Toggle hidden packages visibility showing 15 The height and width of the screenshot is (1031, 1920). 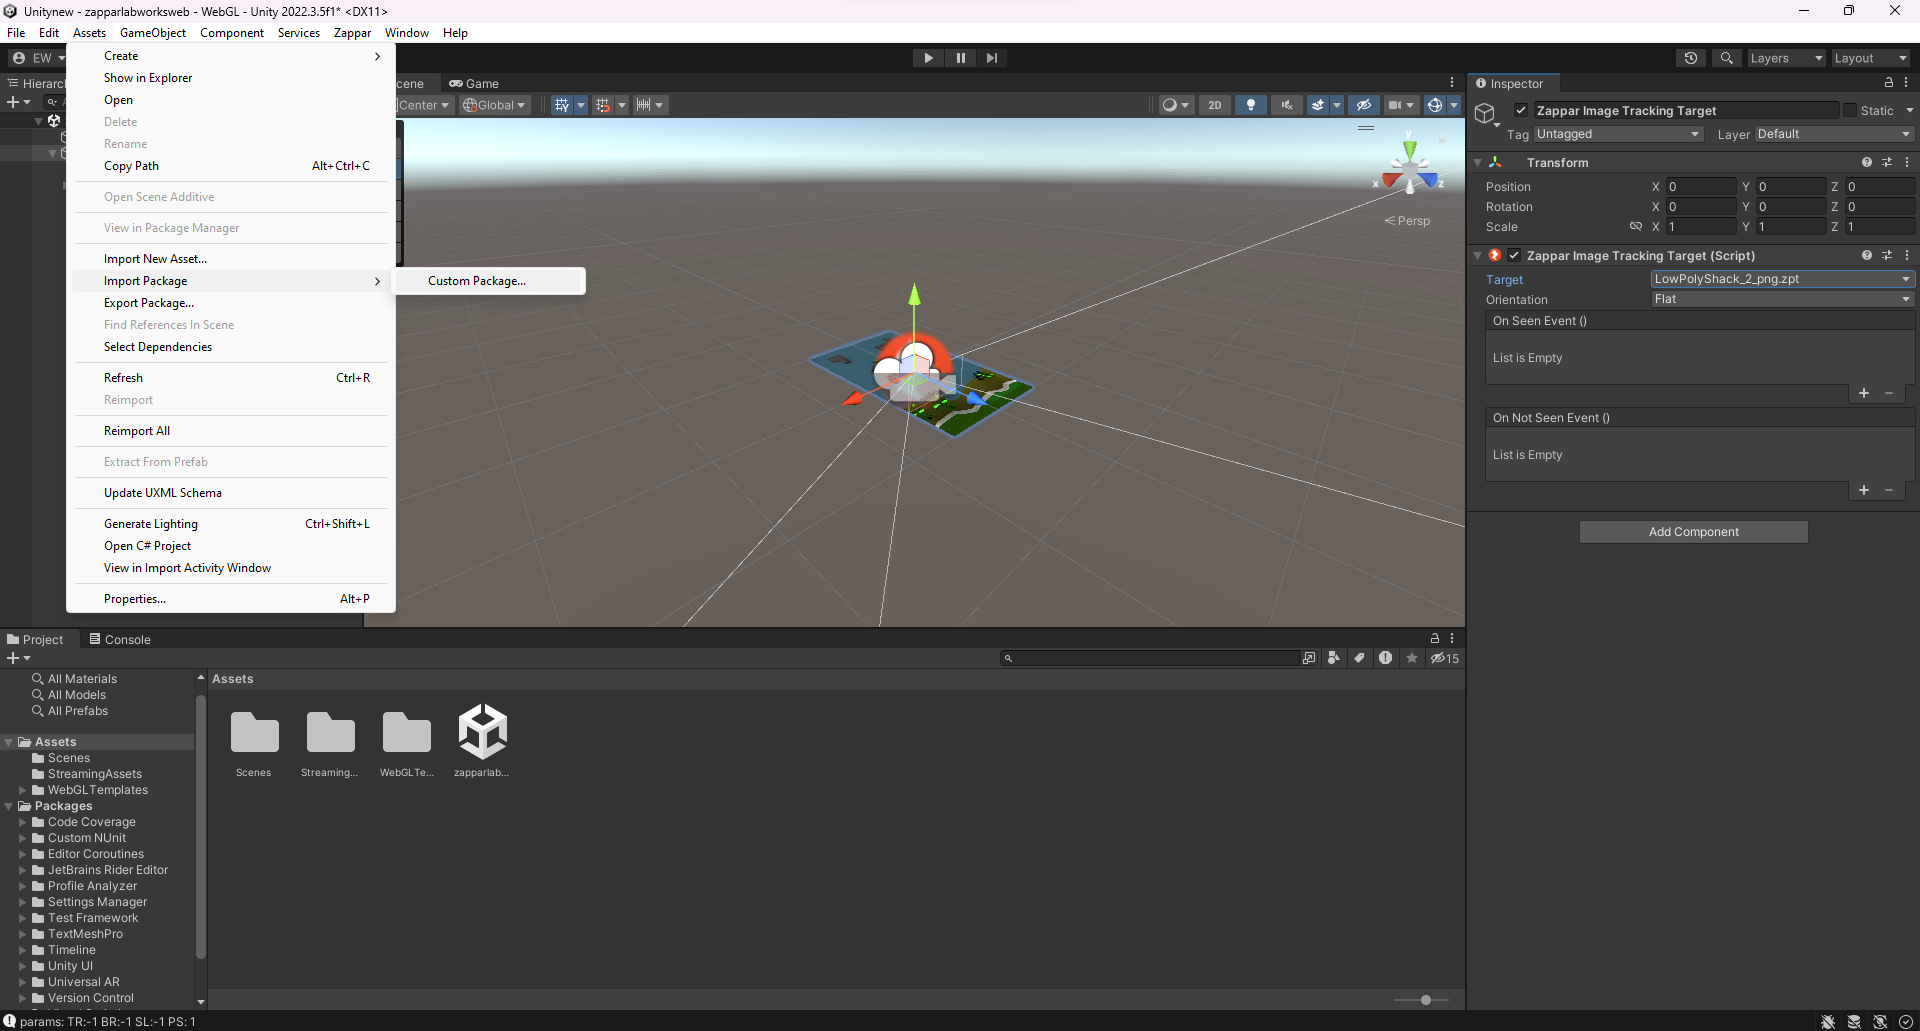[1445, 658]
